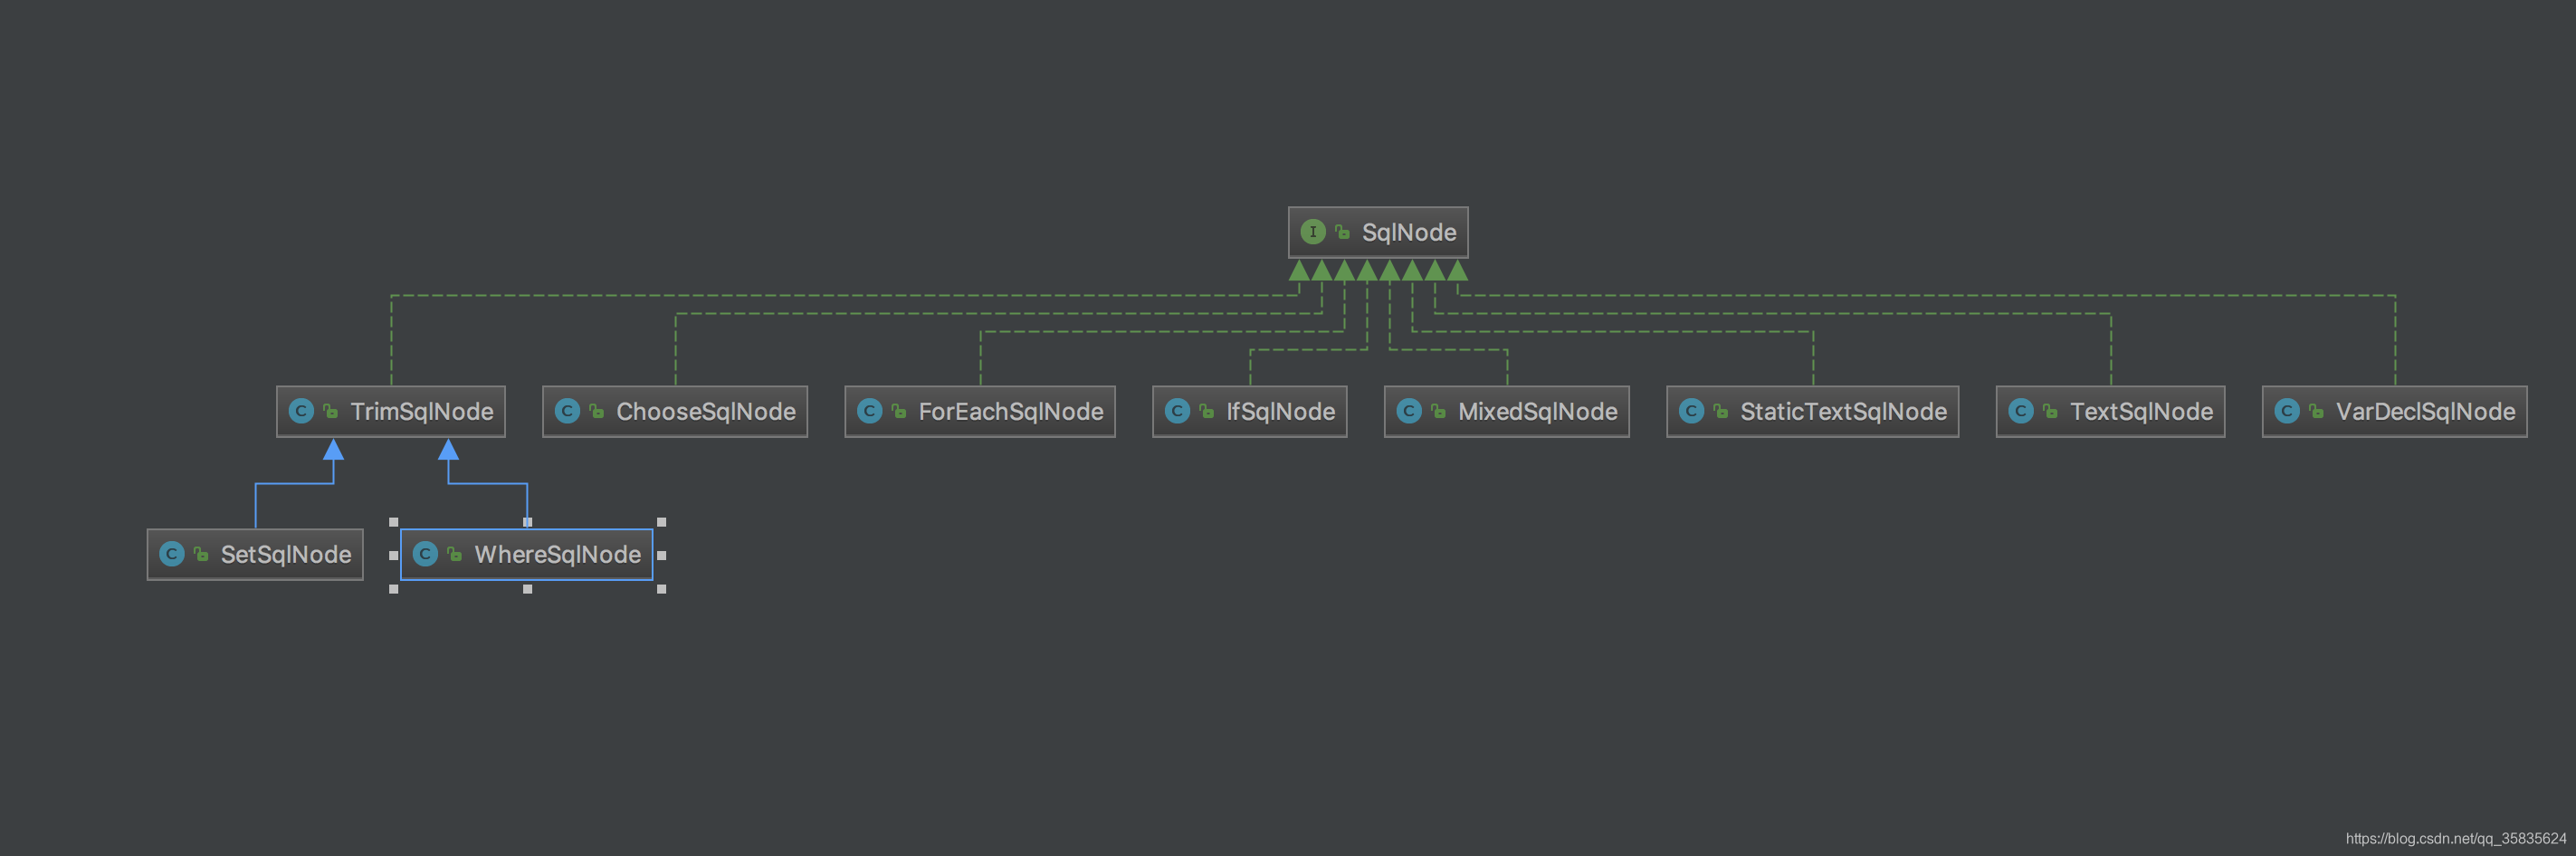2576x856 pixels.
Task: Click the class icon on TrimSqlNode
Action: click(301, 411)
